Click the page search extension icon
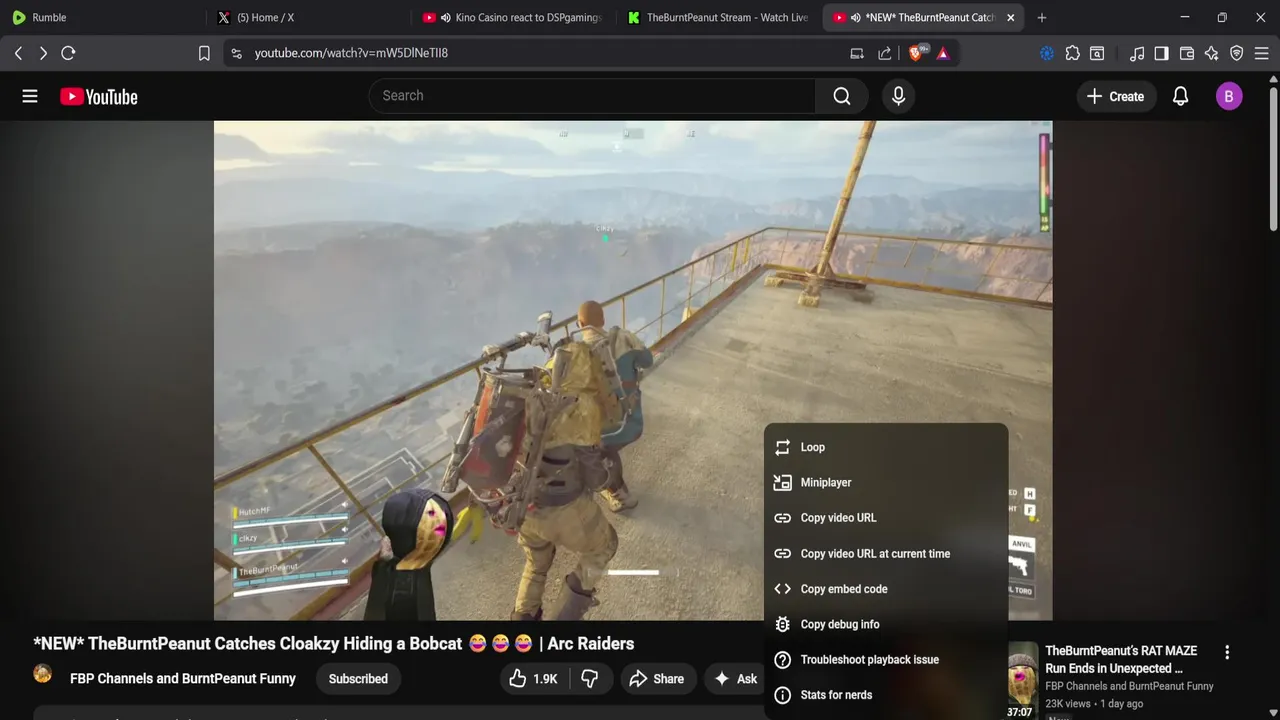This screenshot has height=720, width=1280. pyautogui.click(x=1097, y=53)
